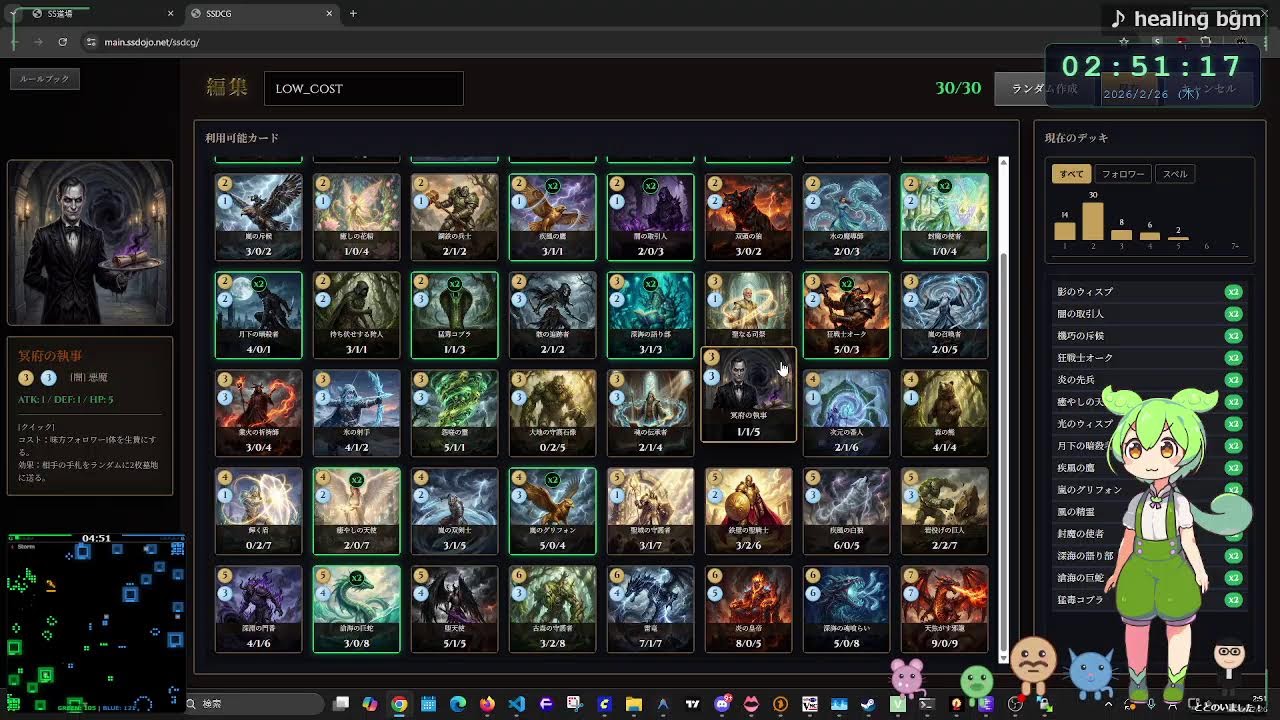Open Discord from the taskbar
The width and height of the screenshot is (1280, 720).
point(722,704)
